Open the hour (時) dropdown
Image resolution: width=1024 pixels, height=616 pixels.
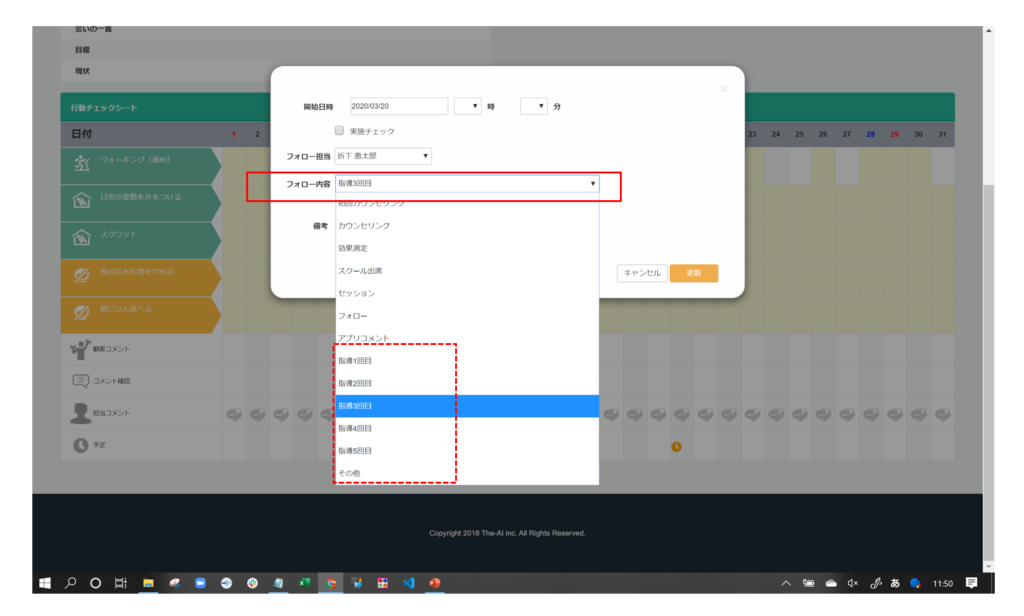pyautogui.click(x=467, y=106)
